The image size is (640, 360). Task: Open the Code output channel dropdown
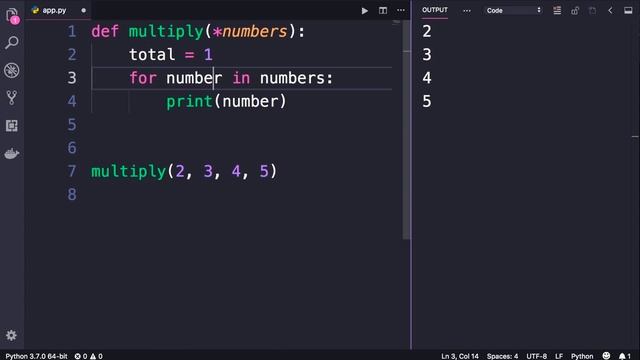pyautogui.click(x=513, y=11)
